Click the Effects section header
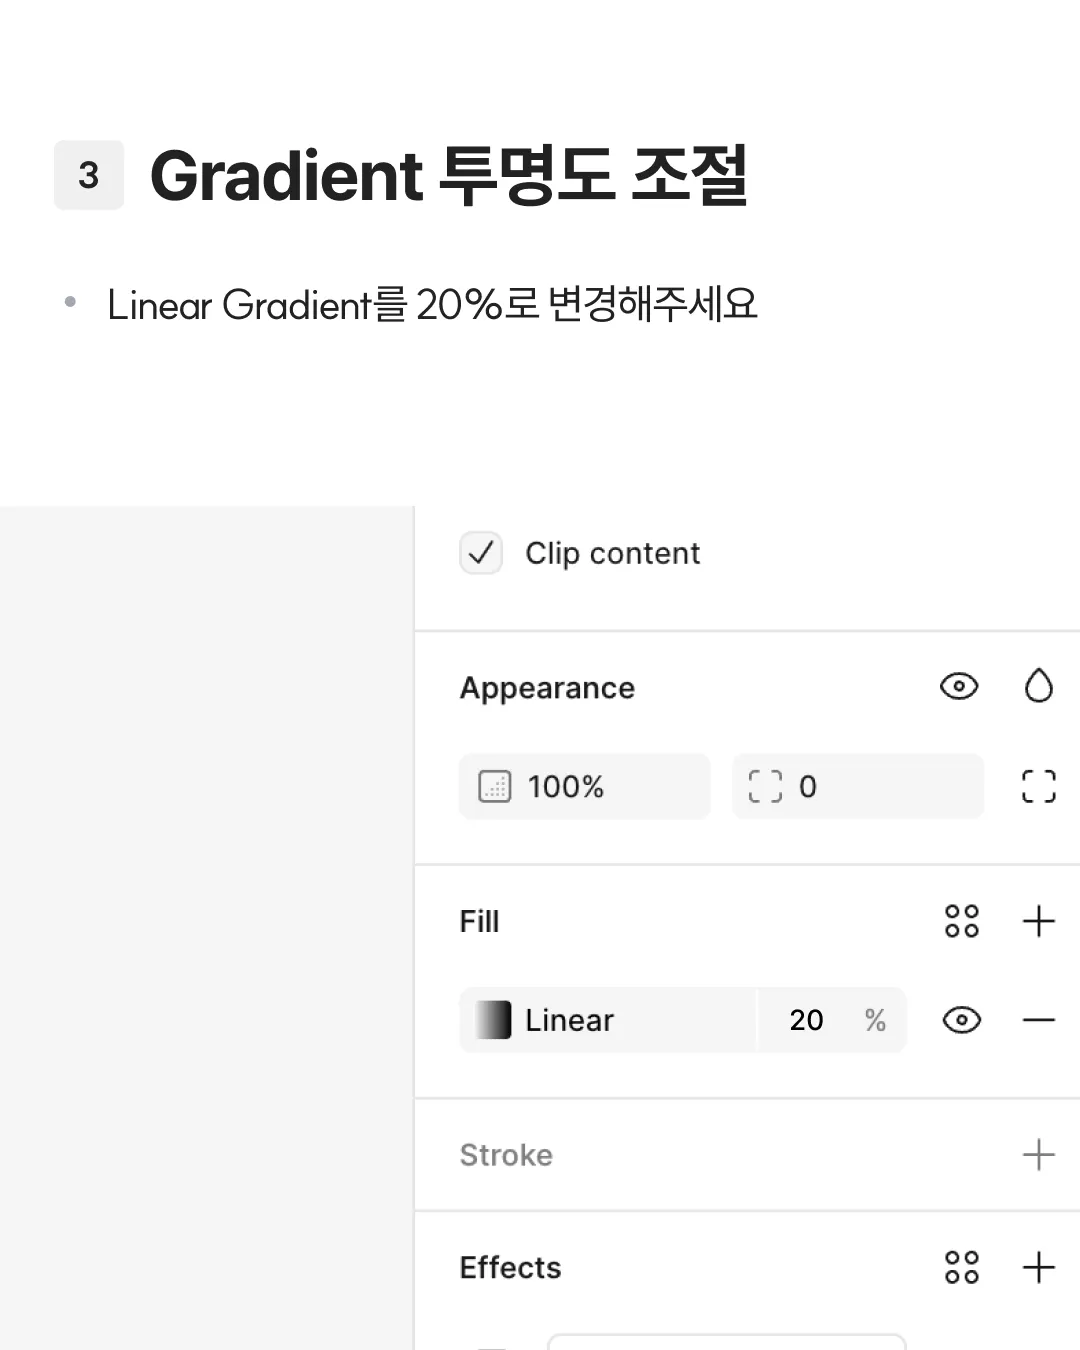This screenshot has width=1080, height=1350. click(510, 1267)
